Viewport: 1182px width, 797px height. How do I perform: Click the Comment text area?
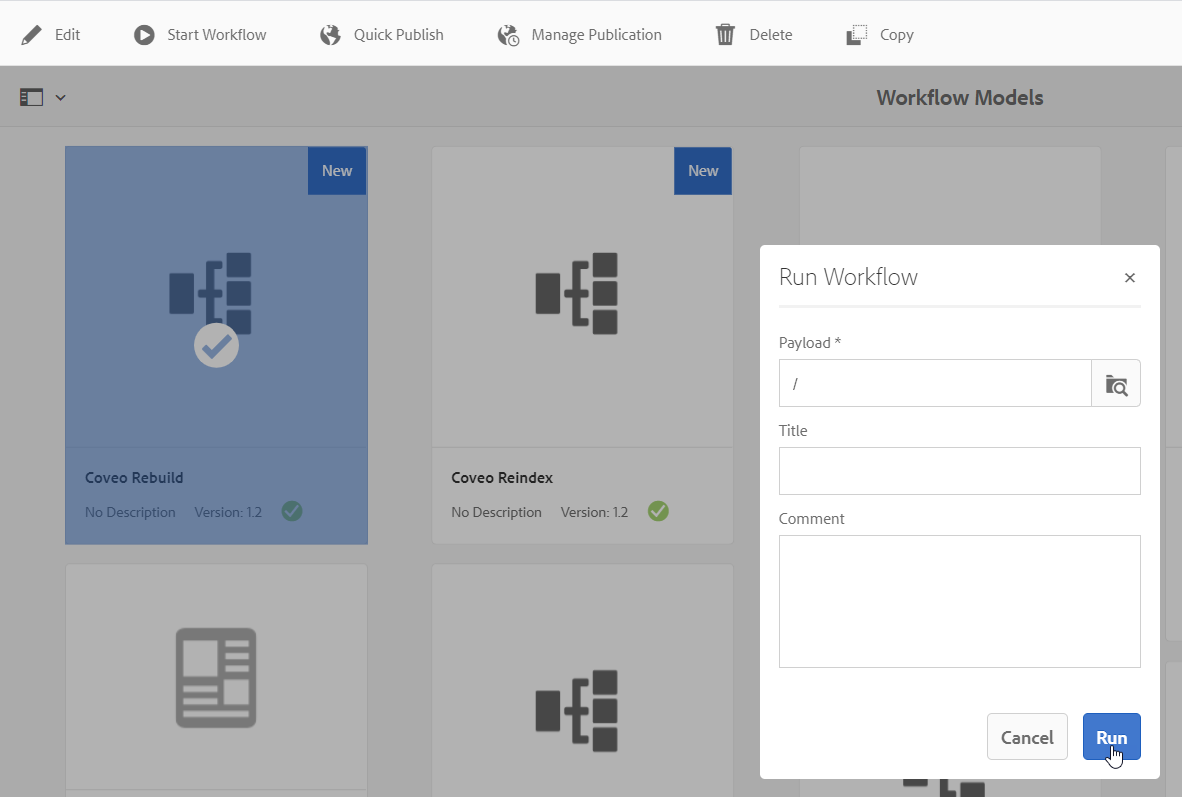pyautogui.click(x=959, y=601)
